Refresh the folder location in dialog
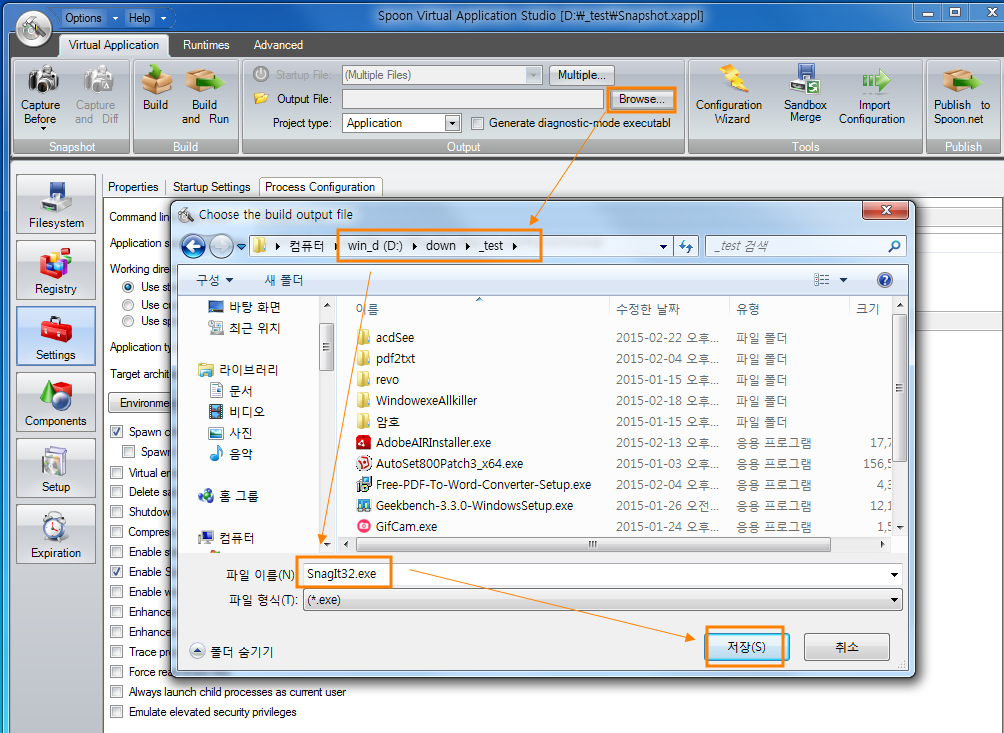1004x733 pixels. click(686, 246)
